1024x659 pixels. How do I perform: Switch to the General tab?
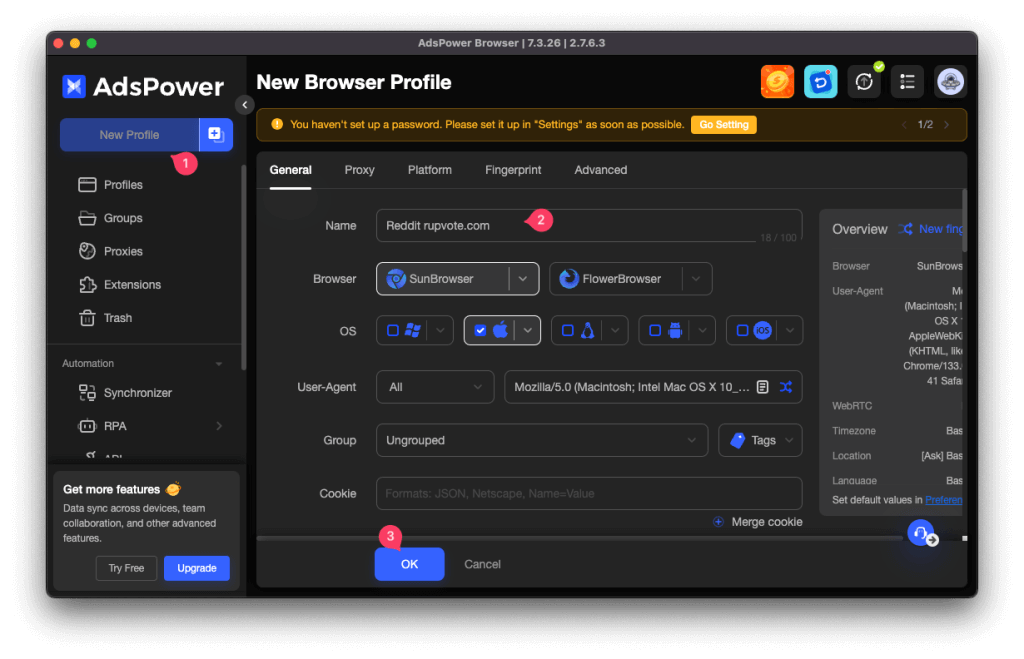(x=291, y=170)
